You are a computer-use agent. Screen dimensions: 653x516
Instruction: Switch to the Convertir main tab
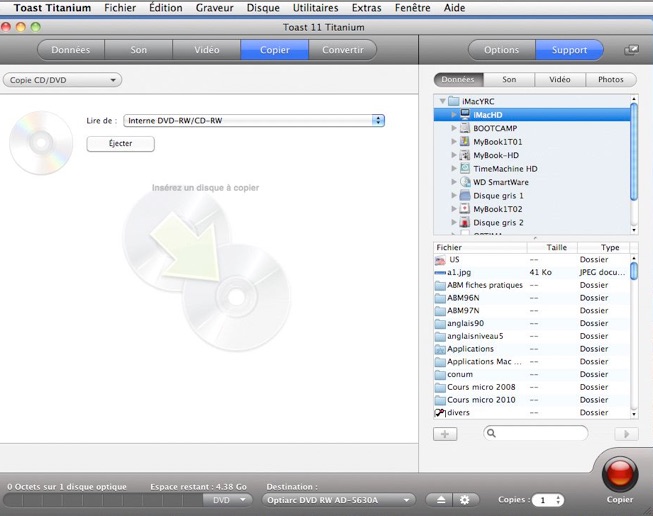[x=343, y=50]
